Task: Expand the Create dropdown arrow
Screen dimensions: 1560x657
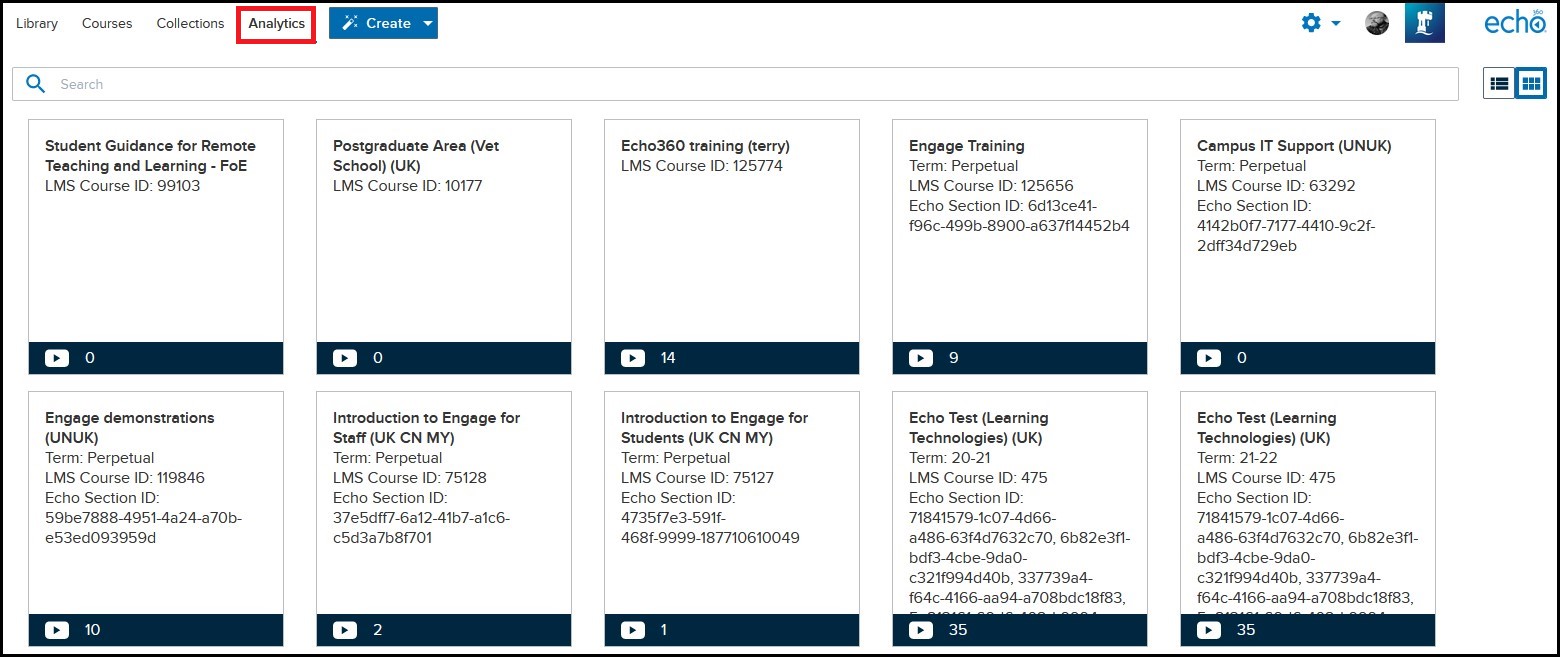Action: (428, 23)
